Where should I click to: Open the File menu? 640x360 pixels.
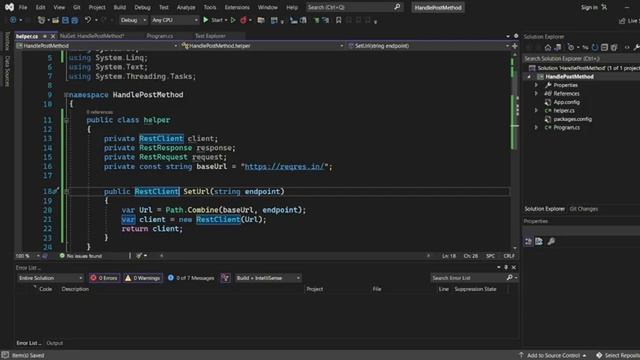tap(23, 7)
